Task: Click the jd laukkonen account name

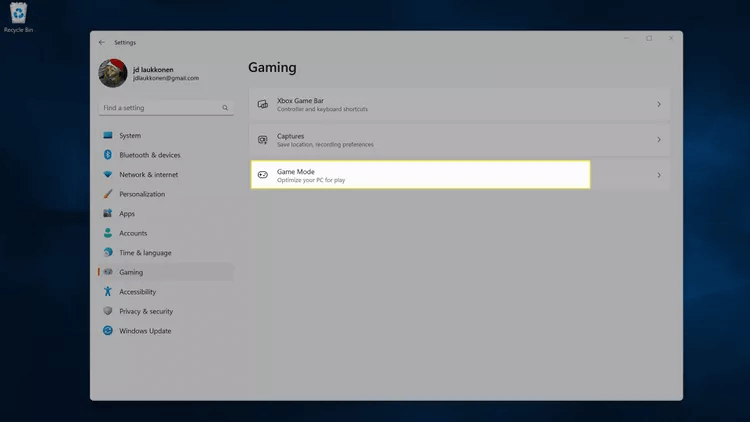Action: tap(153, 70)
